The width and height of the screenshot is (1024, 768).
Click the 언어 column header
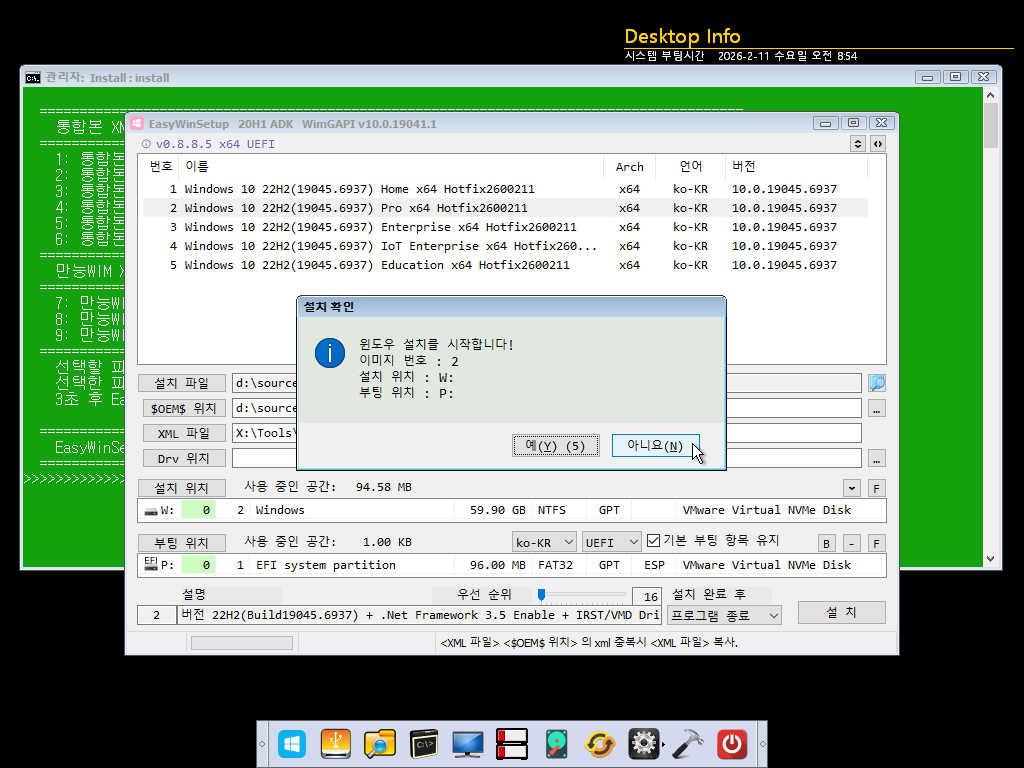690,167
